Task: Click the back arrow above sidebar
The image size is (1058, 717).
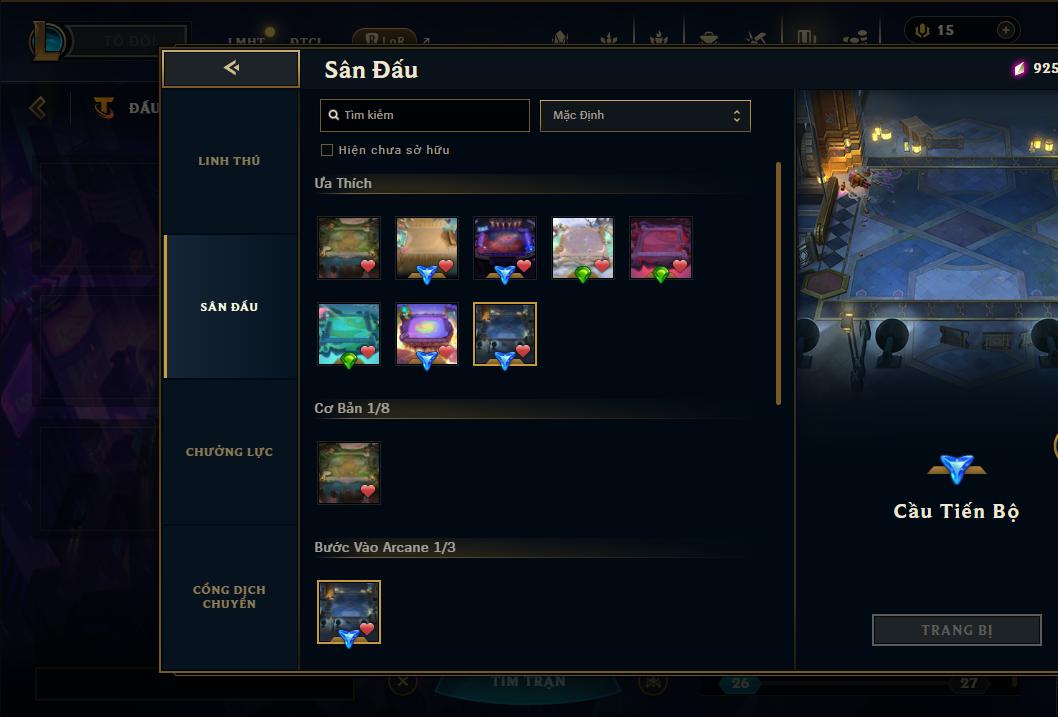Action: click(231, 68)
